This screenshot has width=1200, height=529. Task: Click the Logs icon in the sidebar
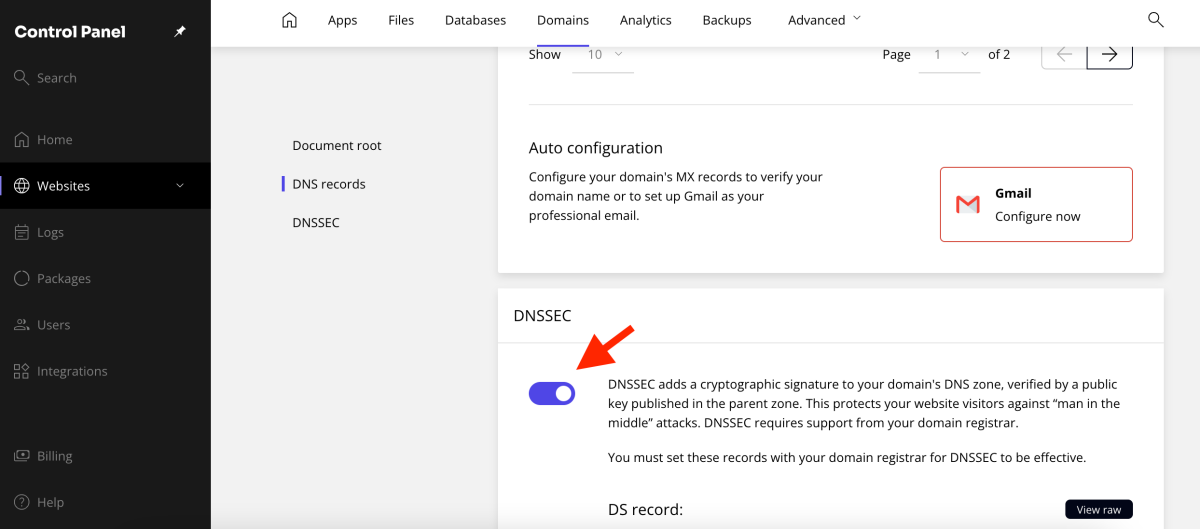(x=21, y=232)
